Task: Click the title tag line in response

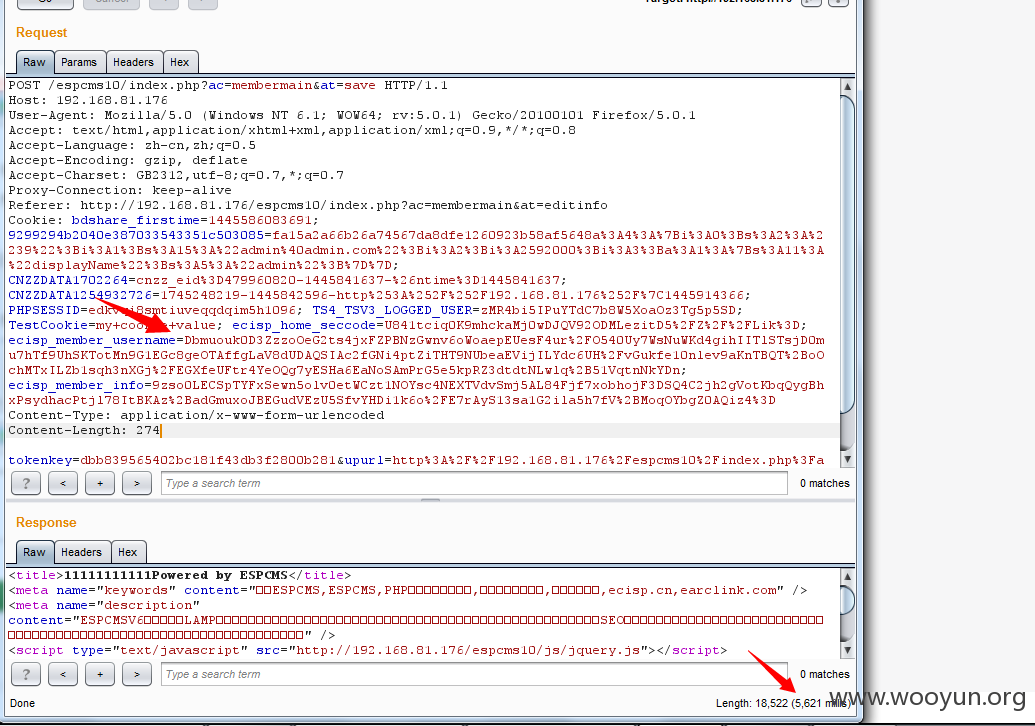Action: pyautogui.click(x=180, y=576)
